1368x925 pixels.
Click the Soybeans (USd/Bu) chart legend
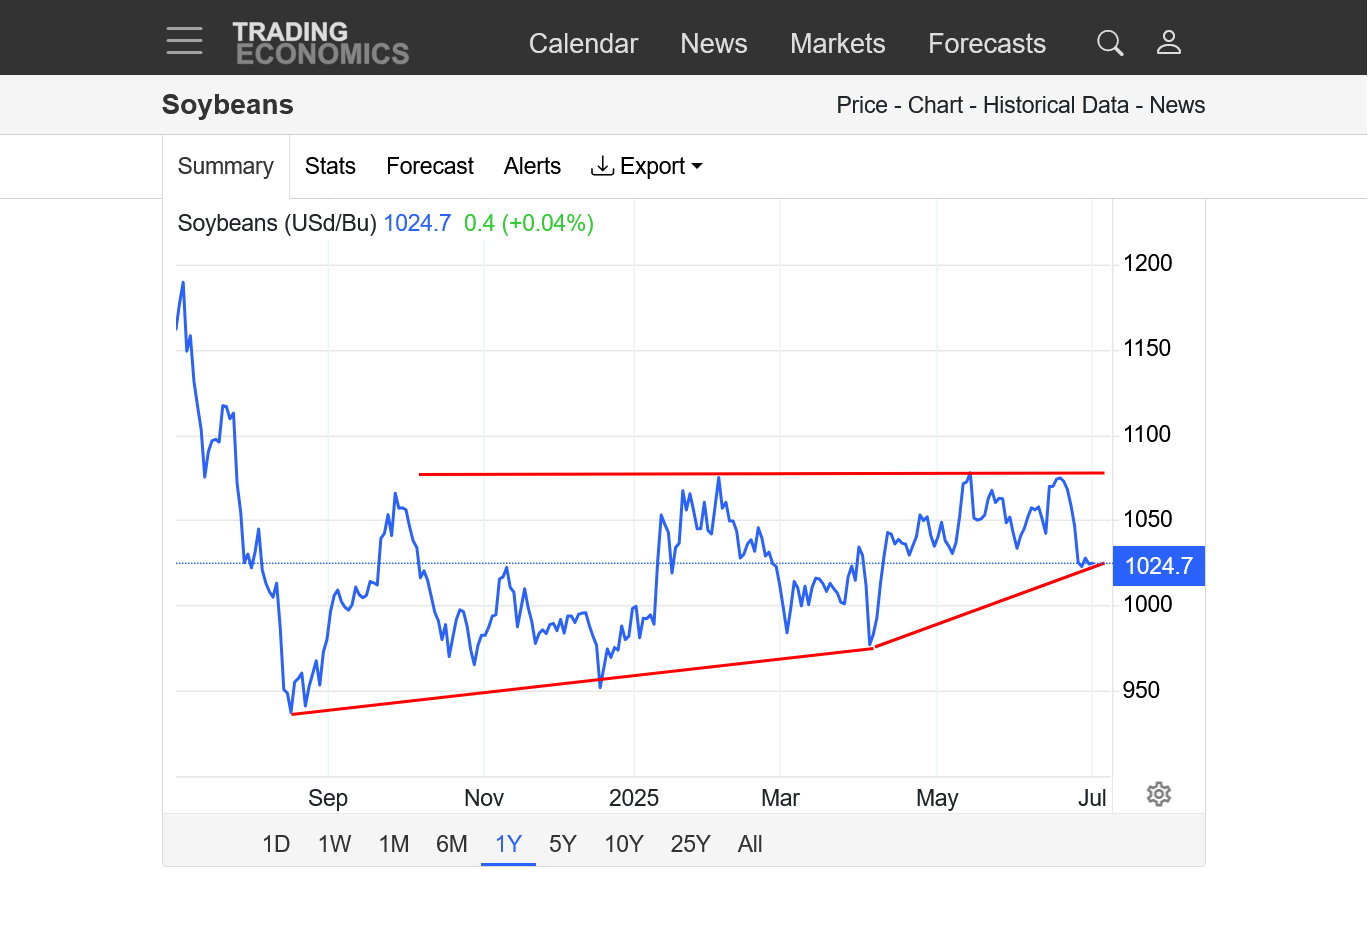point(277,223)
